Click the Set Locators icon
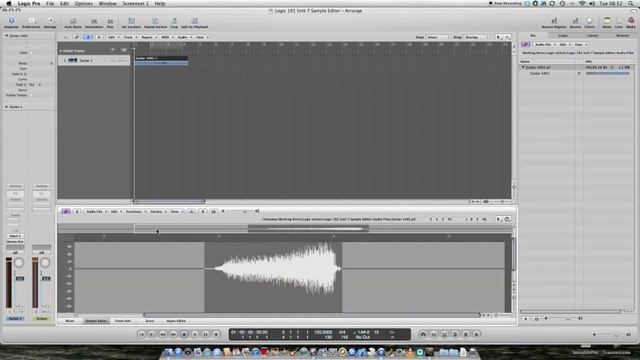Screen dimensions: 640x360 pos(131,23)
